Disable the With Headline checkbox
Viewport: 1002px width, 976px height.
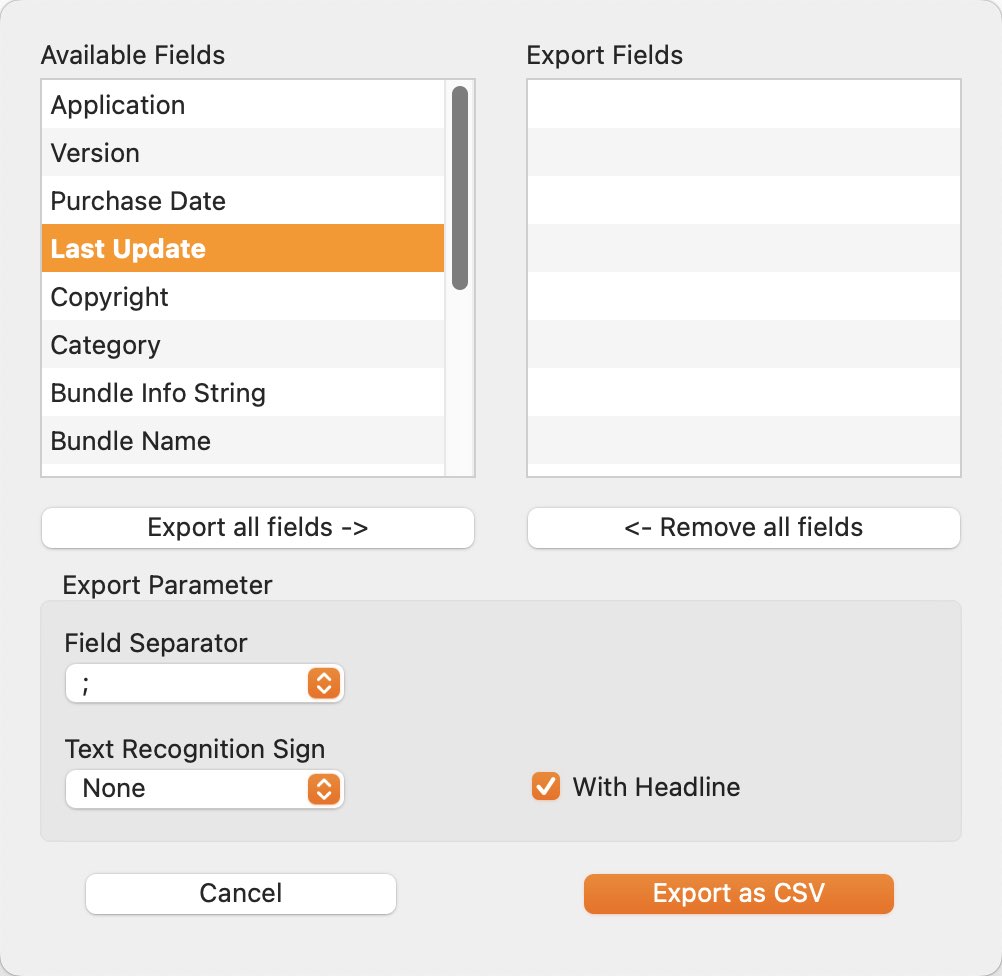pyautogui.click(x=546, y=786)
